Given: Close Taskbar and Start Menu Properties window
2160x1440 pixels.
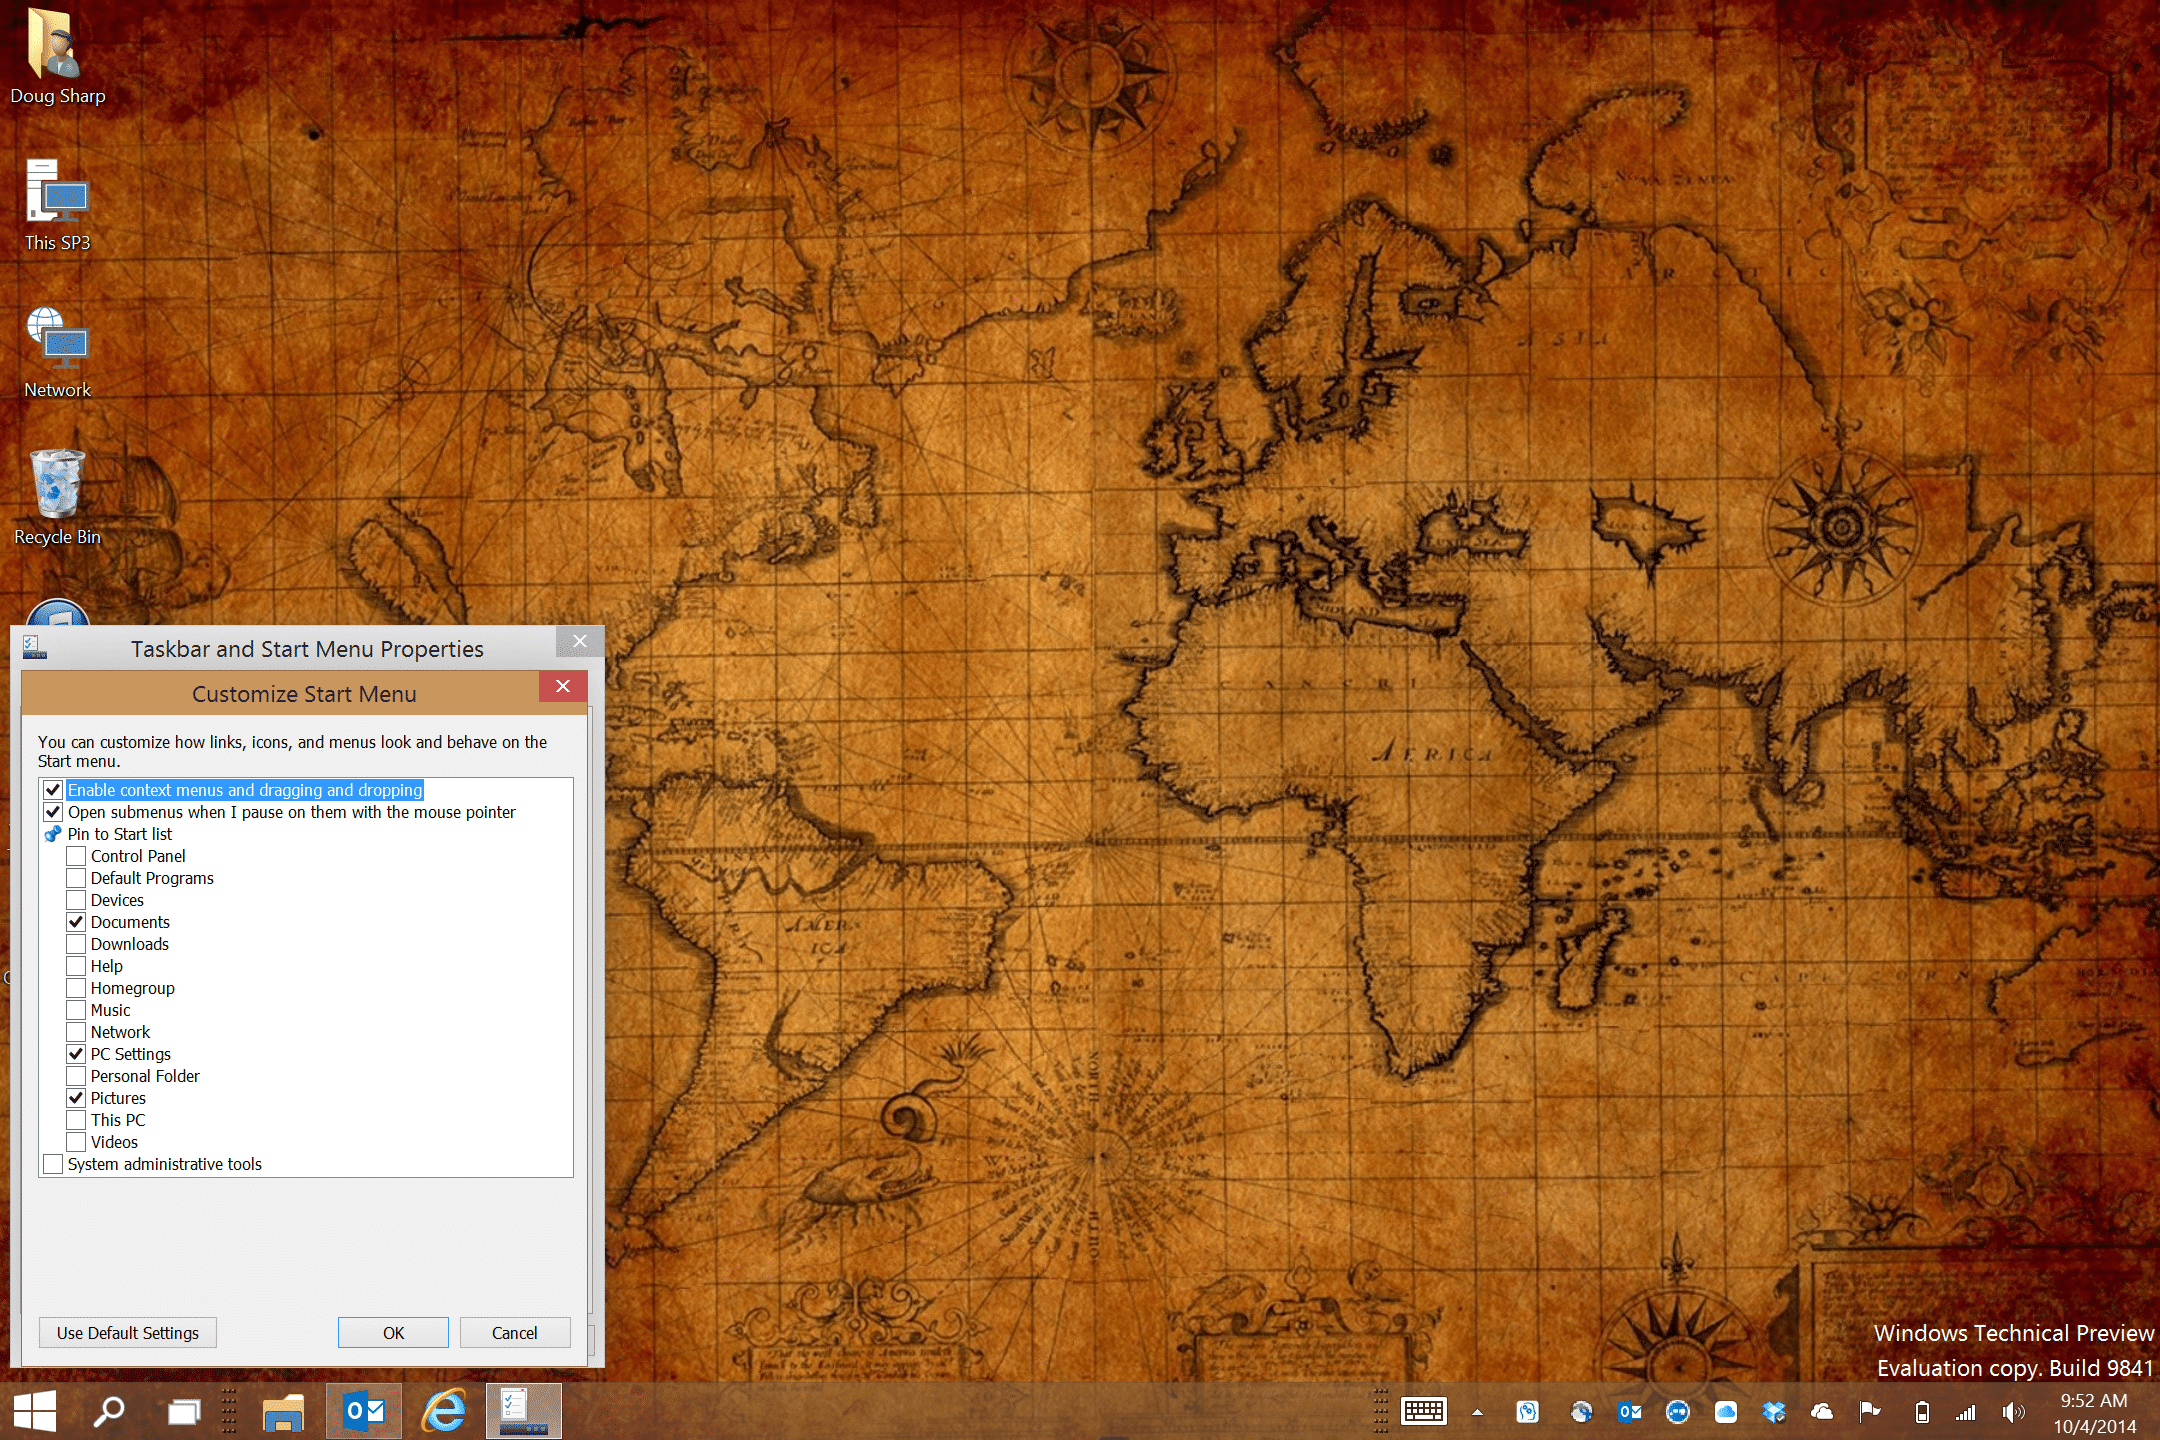Looking at the screenshot, I should 579,641.
